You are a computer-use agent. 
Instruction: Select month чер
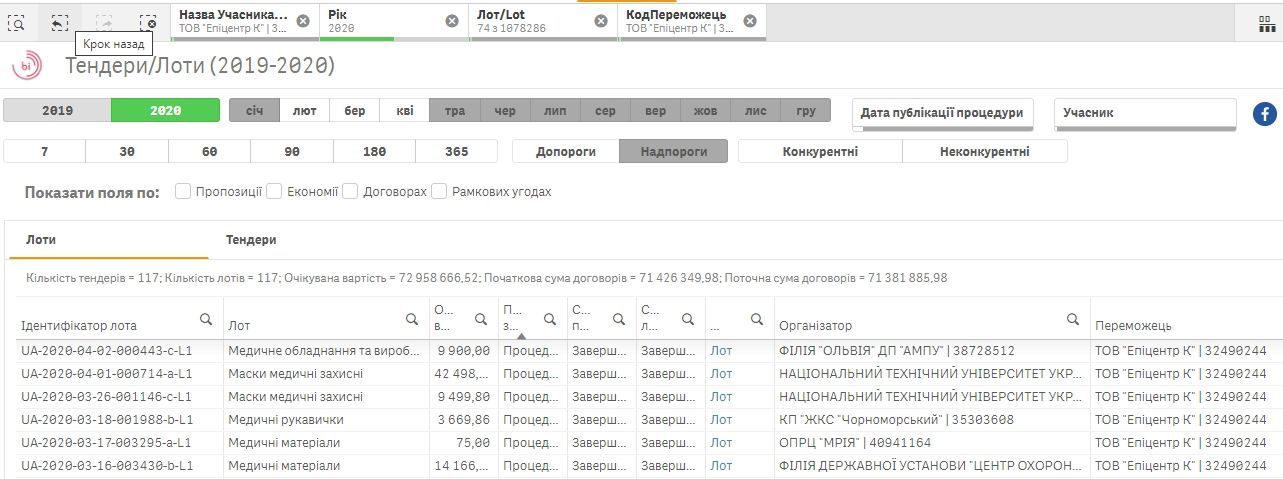click(505, 111)
